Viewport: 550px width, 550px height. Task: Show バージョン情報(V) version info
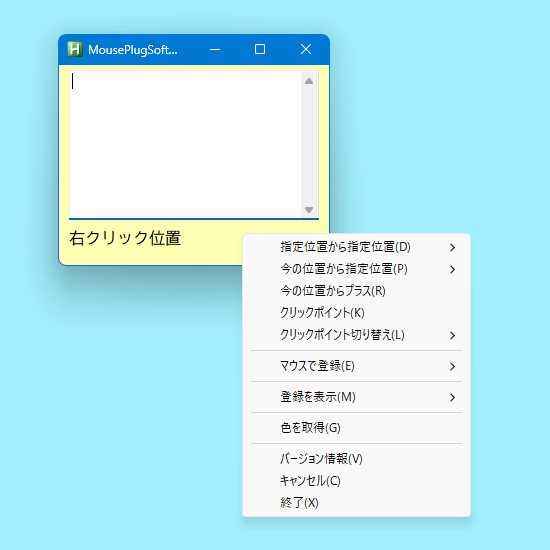(356, 458)
